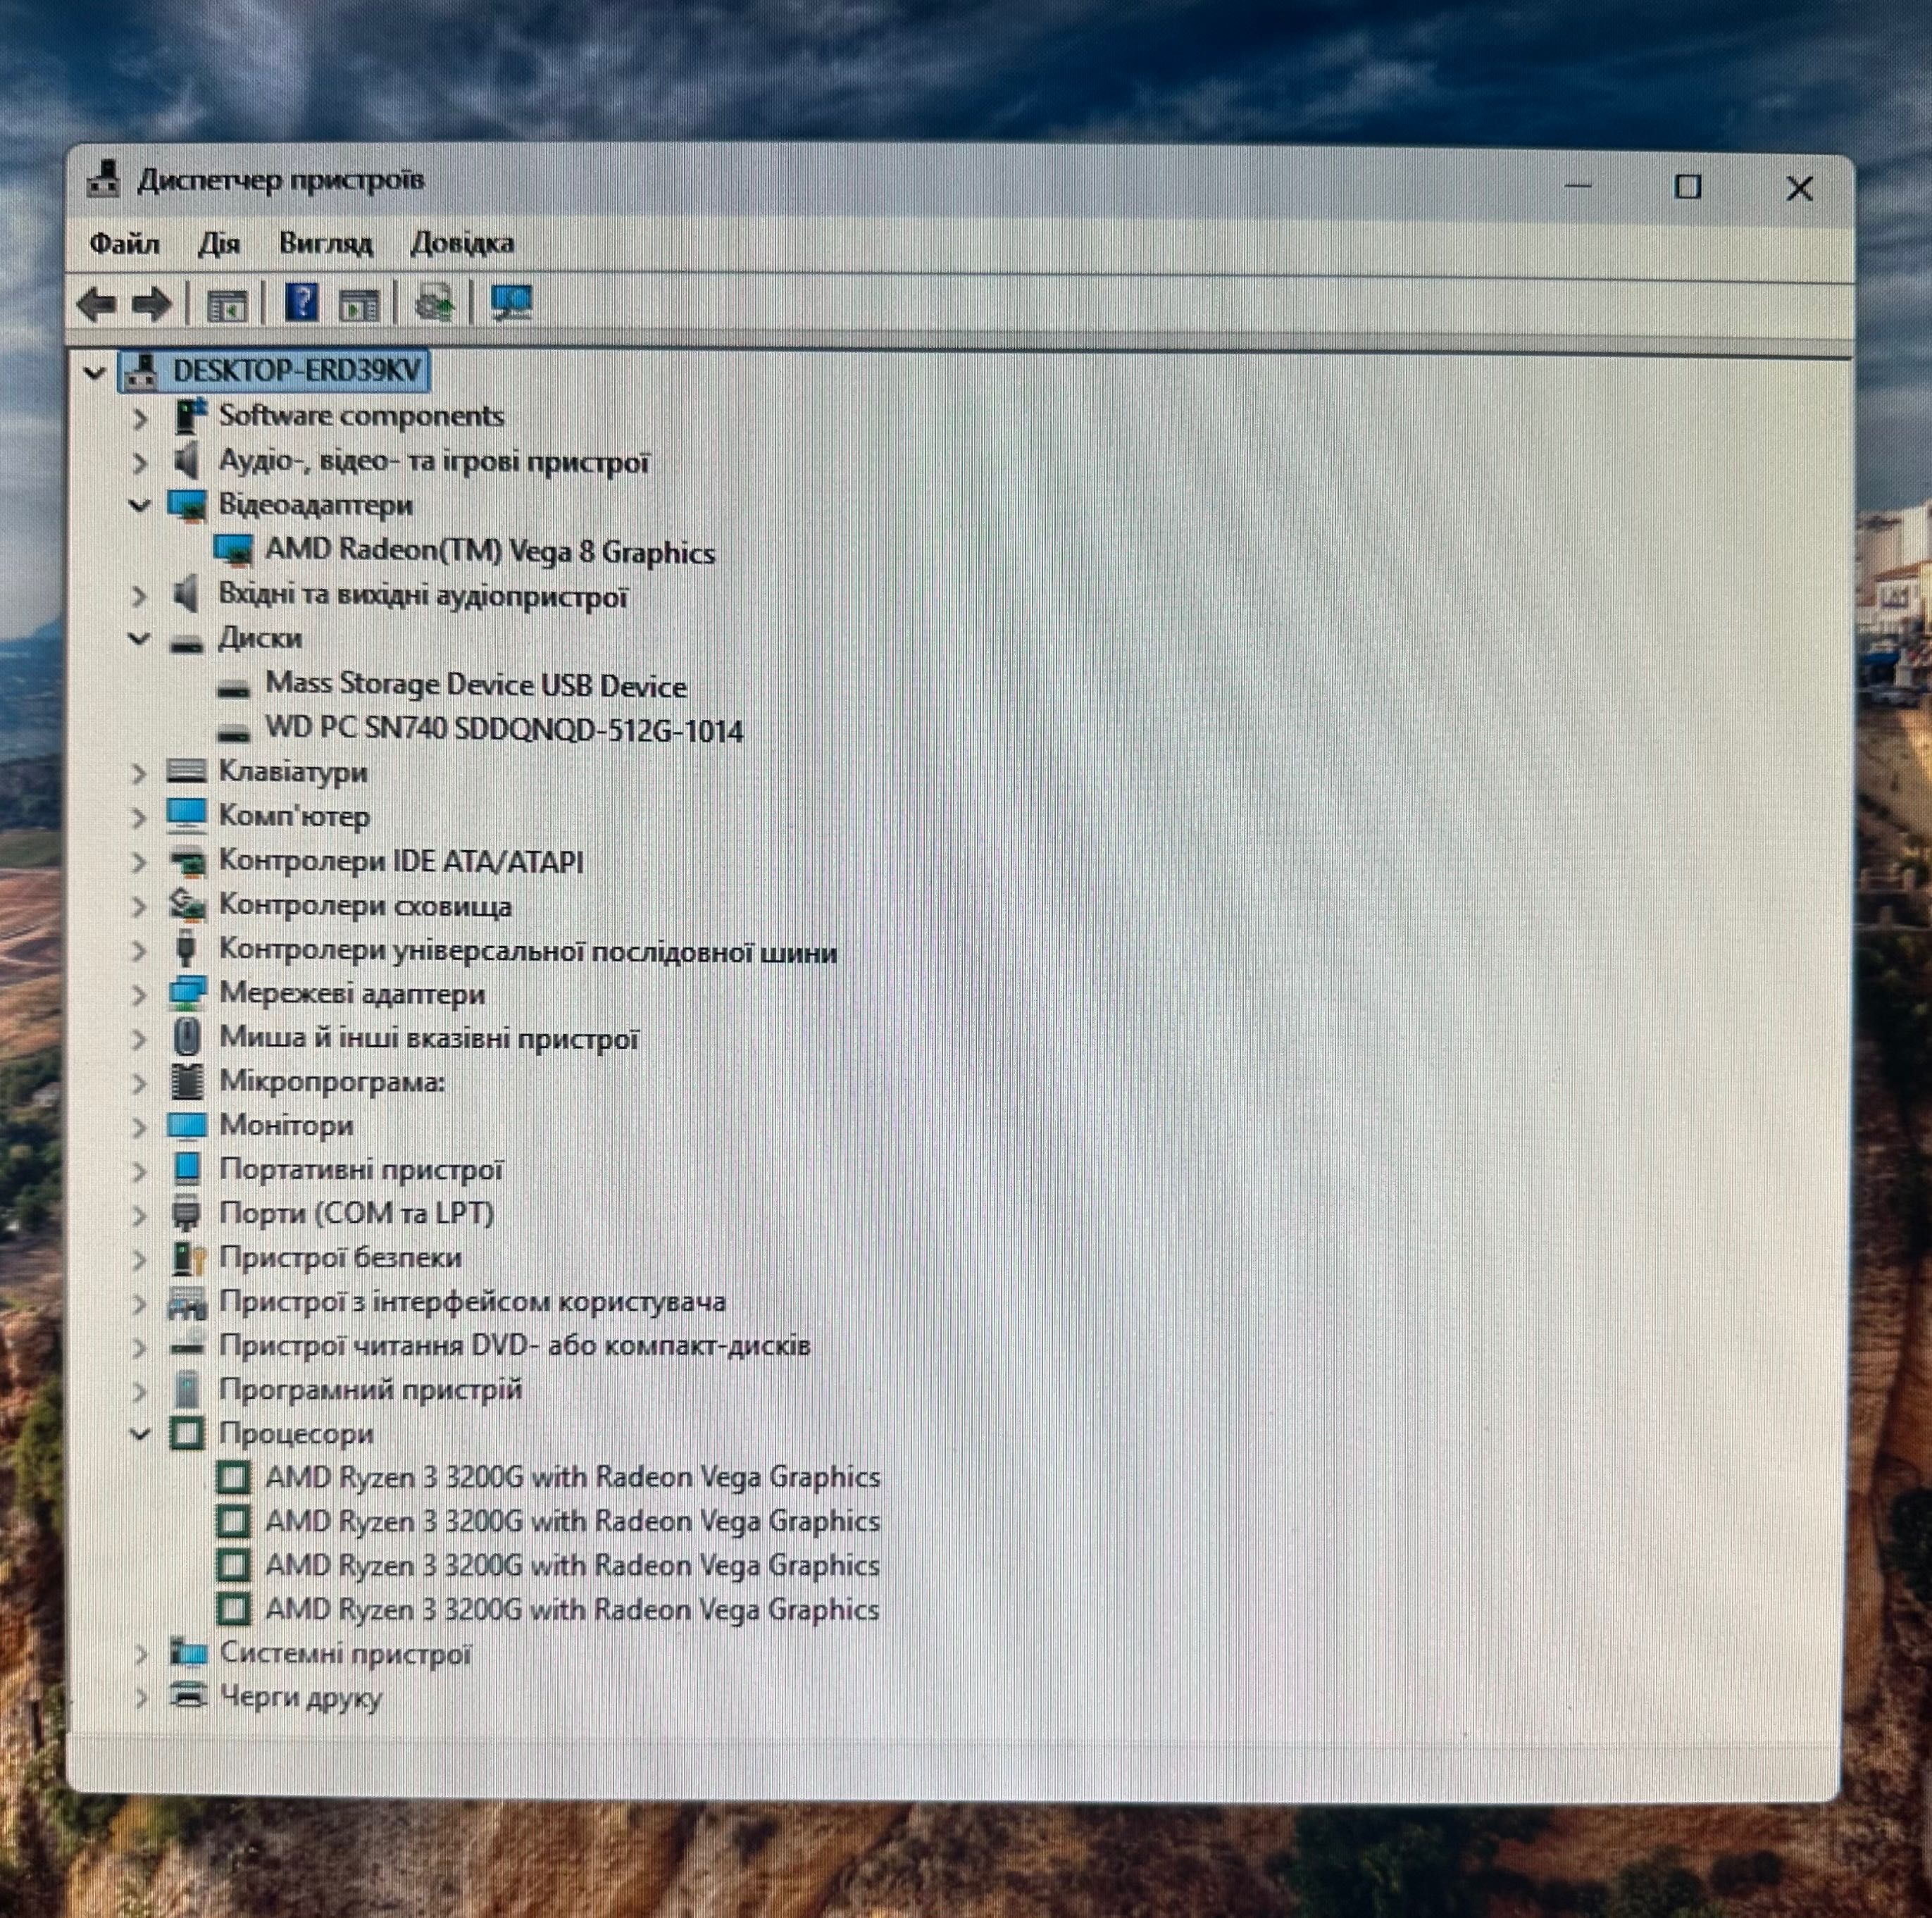The width and height of the screenshot is (1932, 1918).
Task: Select WD PC SN740 SDDQNQD-512G-1014 disk
Action: tap(504, 729)
